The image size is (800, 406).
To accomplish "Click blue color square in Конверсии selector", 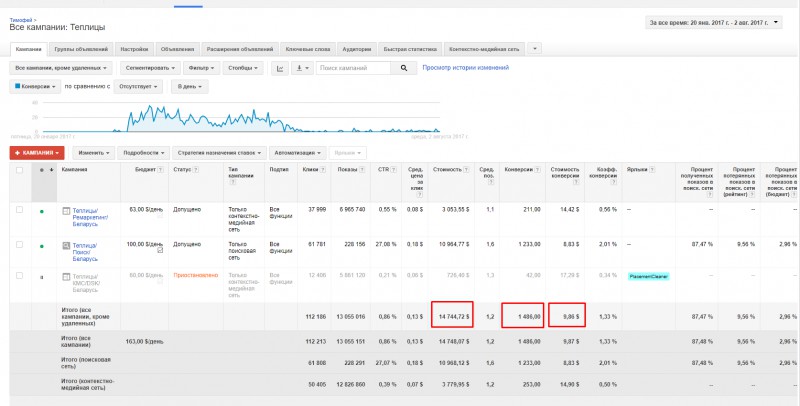I will tap(17, 86).
